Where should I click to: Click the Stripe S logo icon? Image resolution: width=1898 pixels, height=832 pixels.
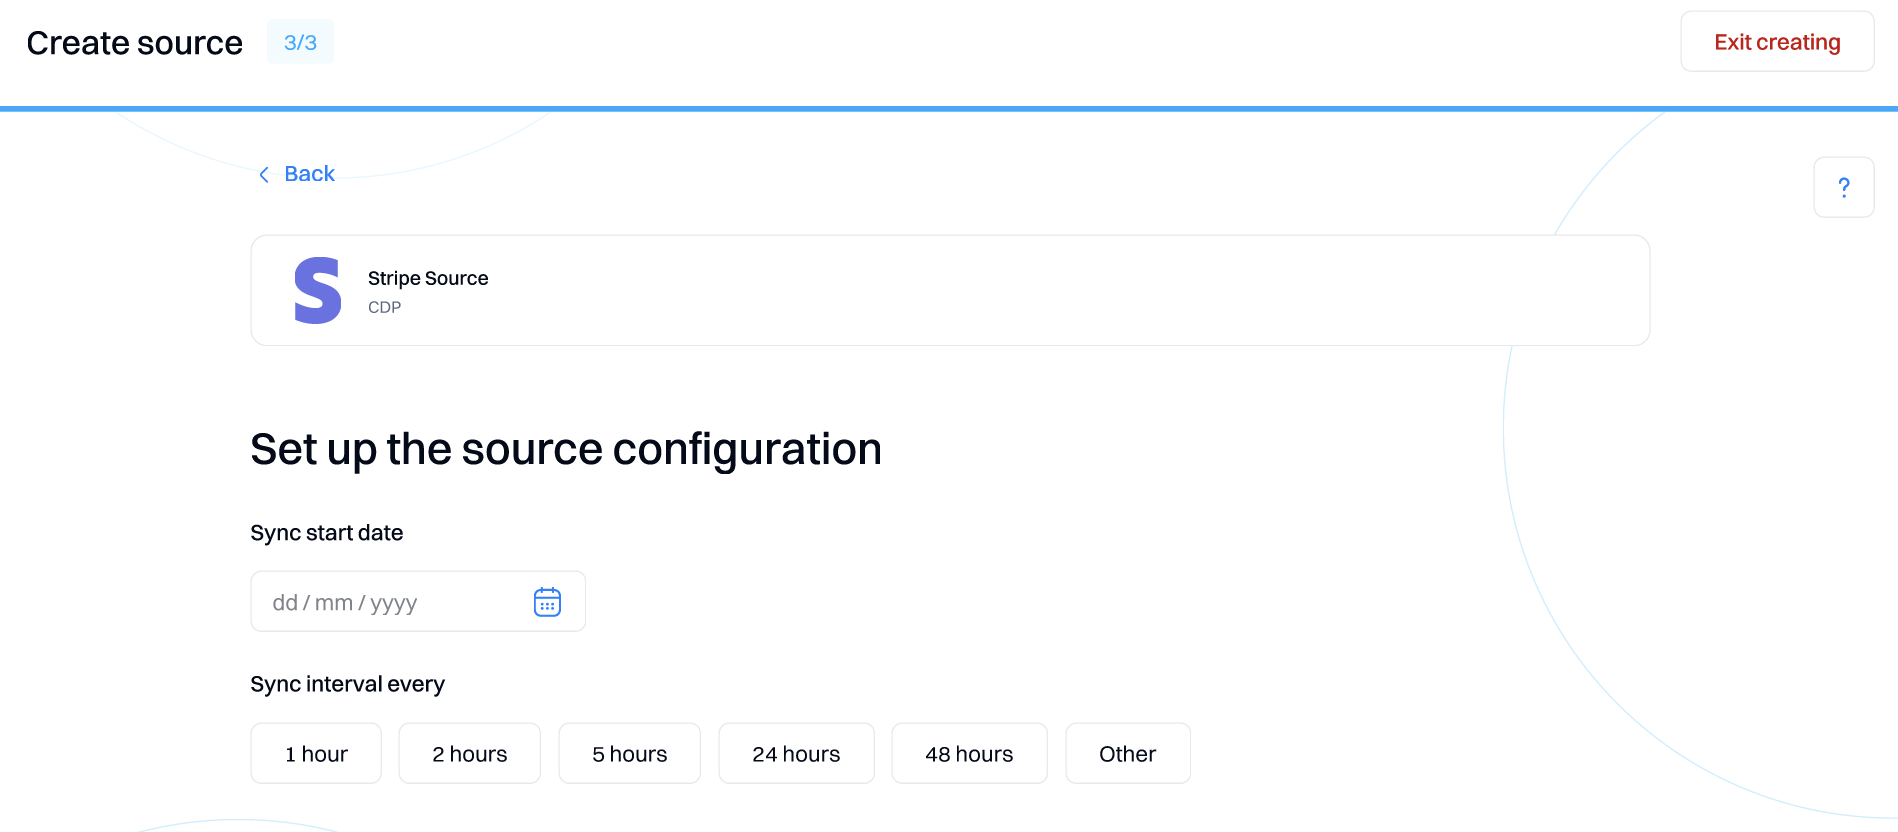point(318,291)
